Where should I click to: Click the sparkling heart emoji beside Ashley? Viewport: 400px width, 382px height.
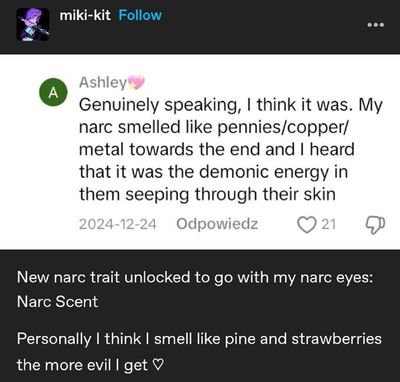pyautogui.click(x=136, y=82)
